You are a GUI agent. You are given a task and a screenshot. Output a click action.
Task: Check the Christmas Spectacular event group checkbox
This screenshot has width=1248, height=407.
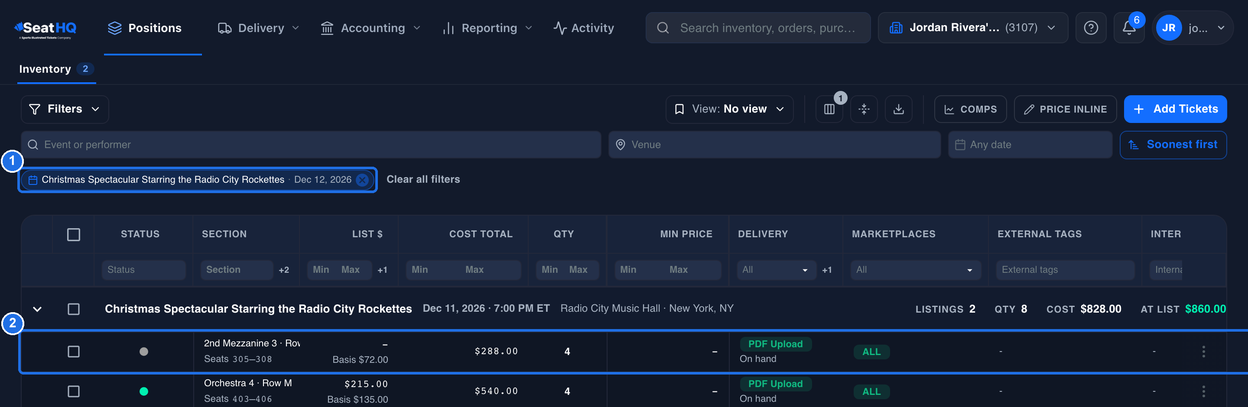click(x=73, y=309)
